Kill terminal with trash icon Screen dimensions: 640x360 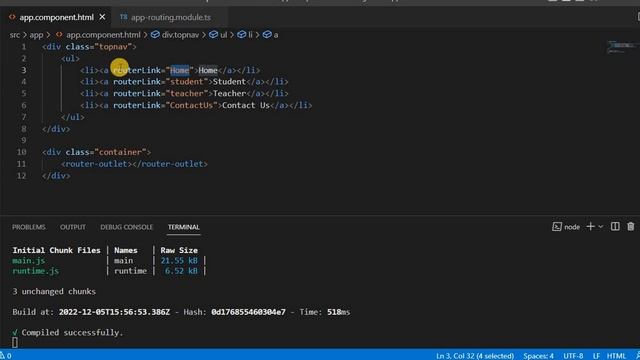point(631,227)
